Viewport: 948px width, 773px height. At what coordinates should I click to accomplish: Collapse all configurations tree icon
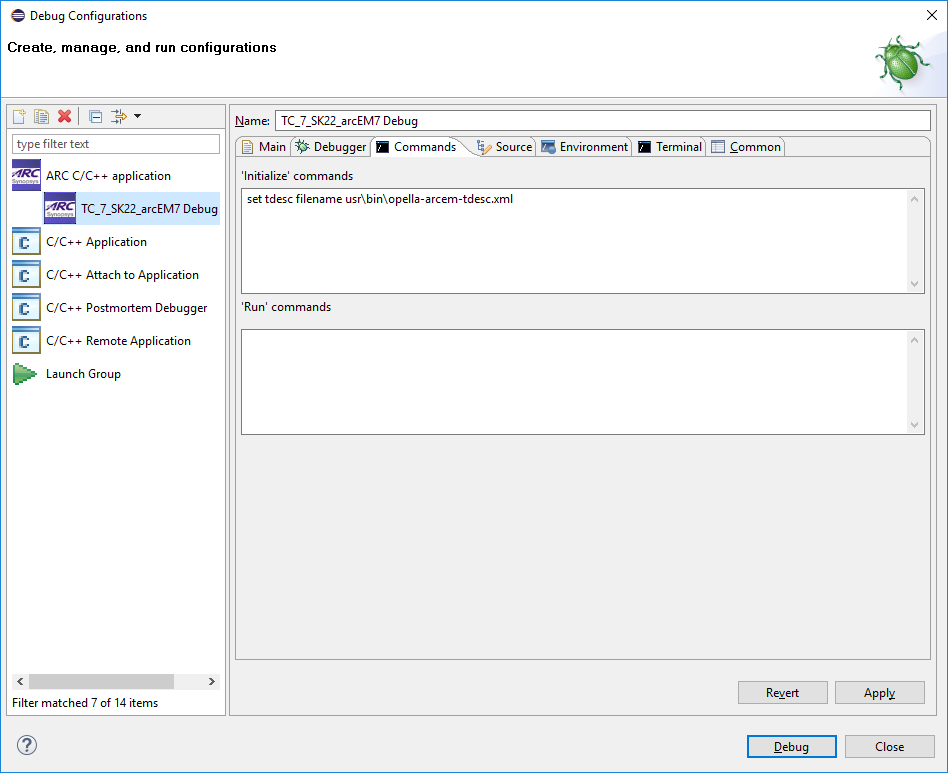click(96, 116)
